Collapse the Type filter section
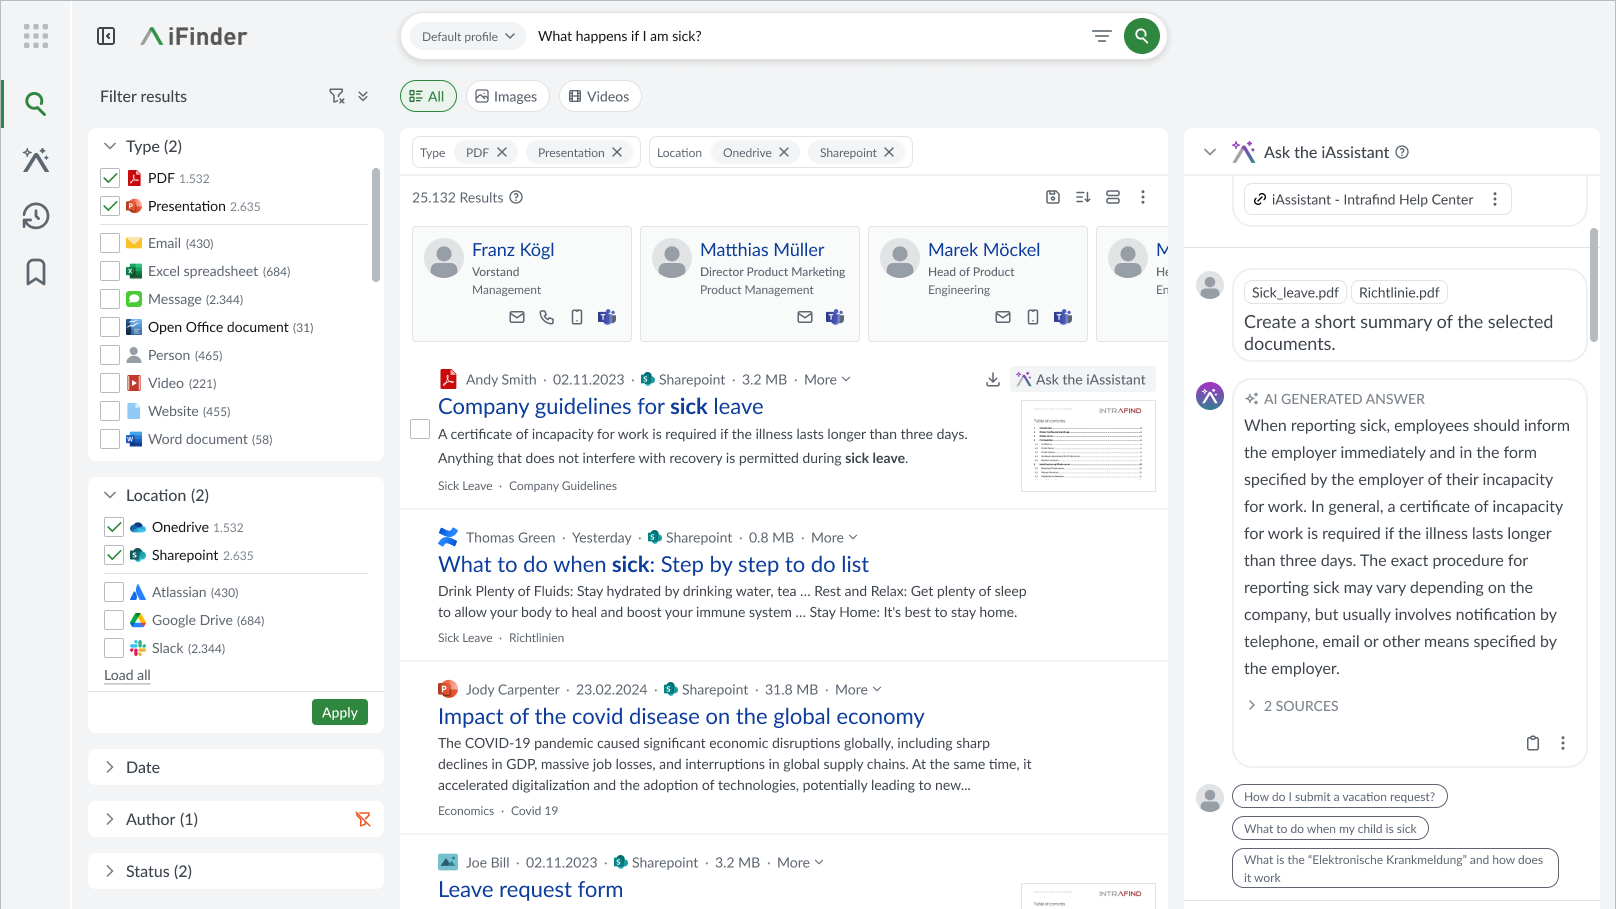This screenshot has height=909, width=1616. [x=110, y=146]
